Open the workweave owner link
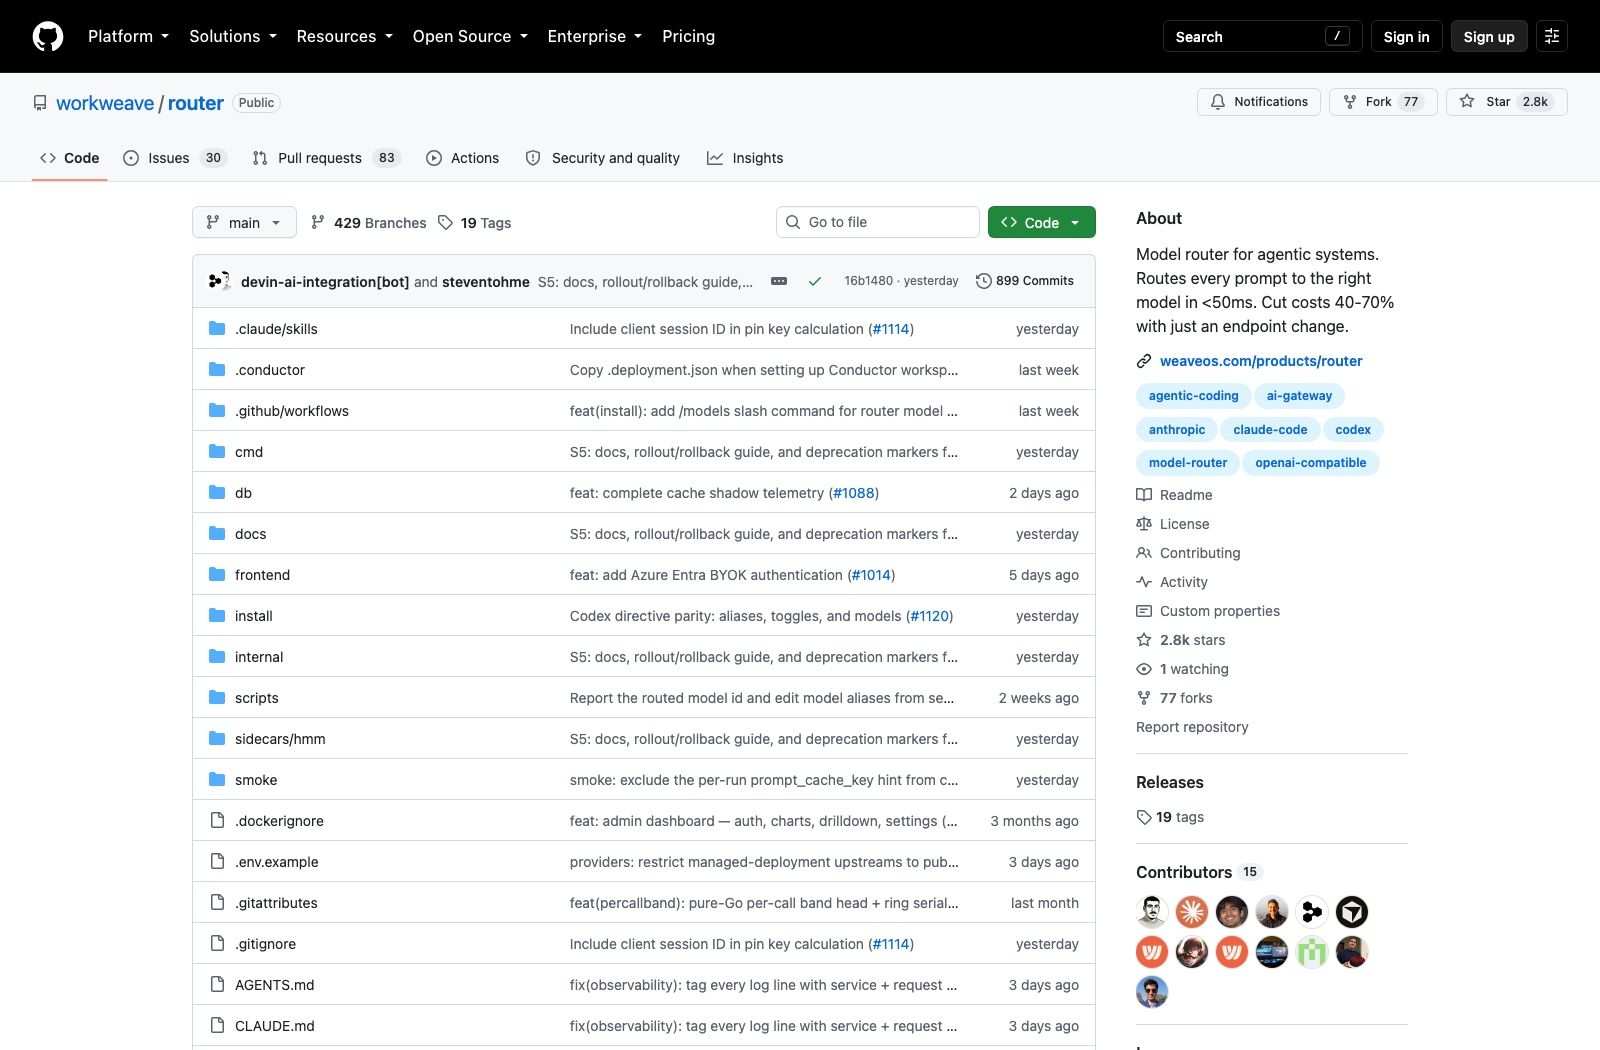Screen dimensions: 1600x1050 [x=105, y=103]
